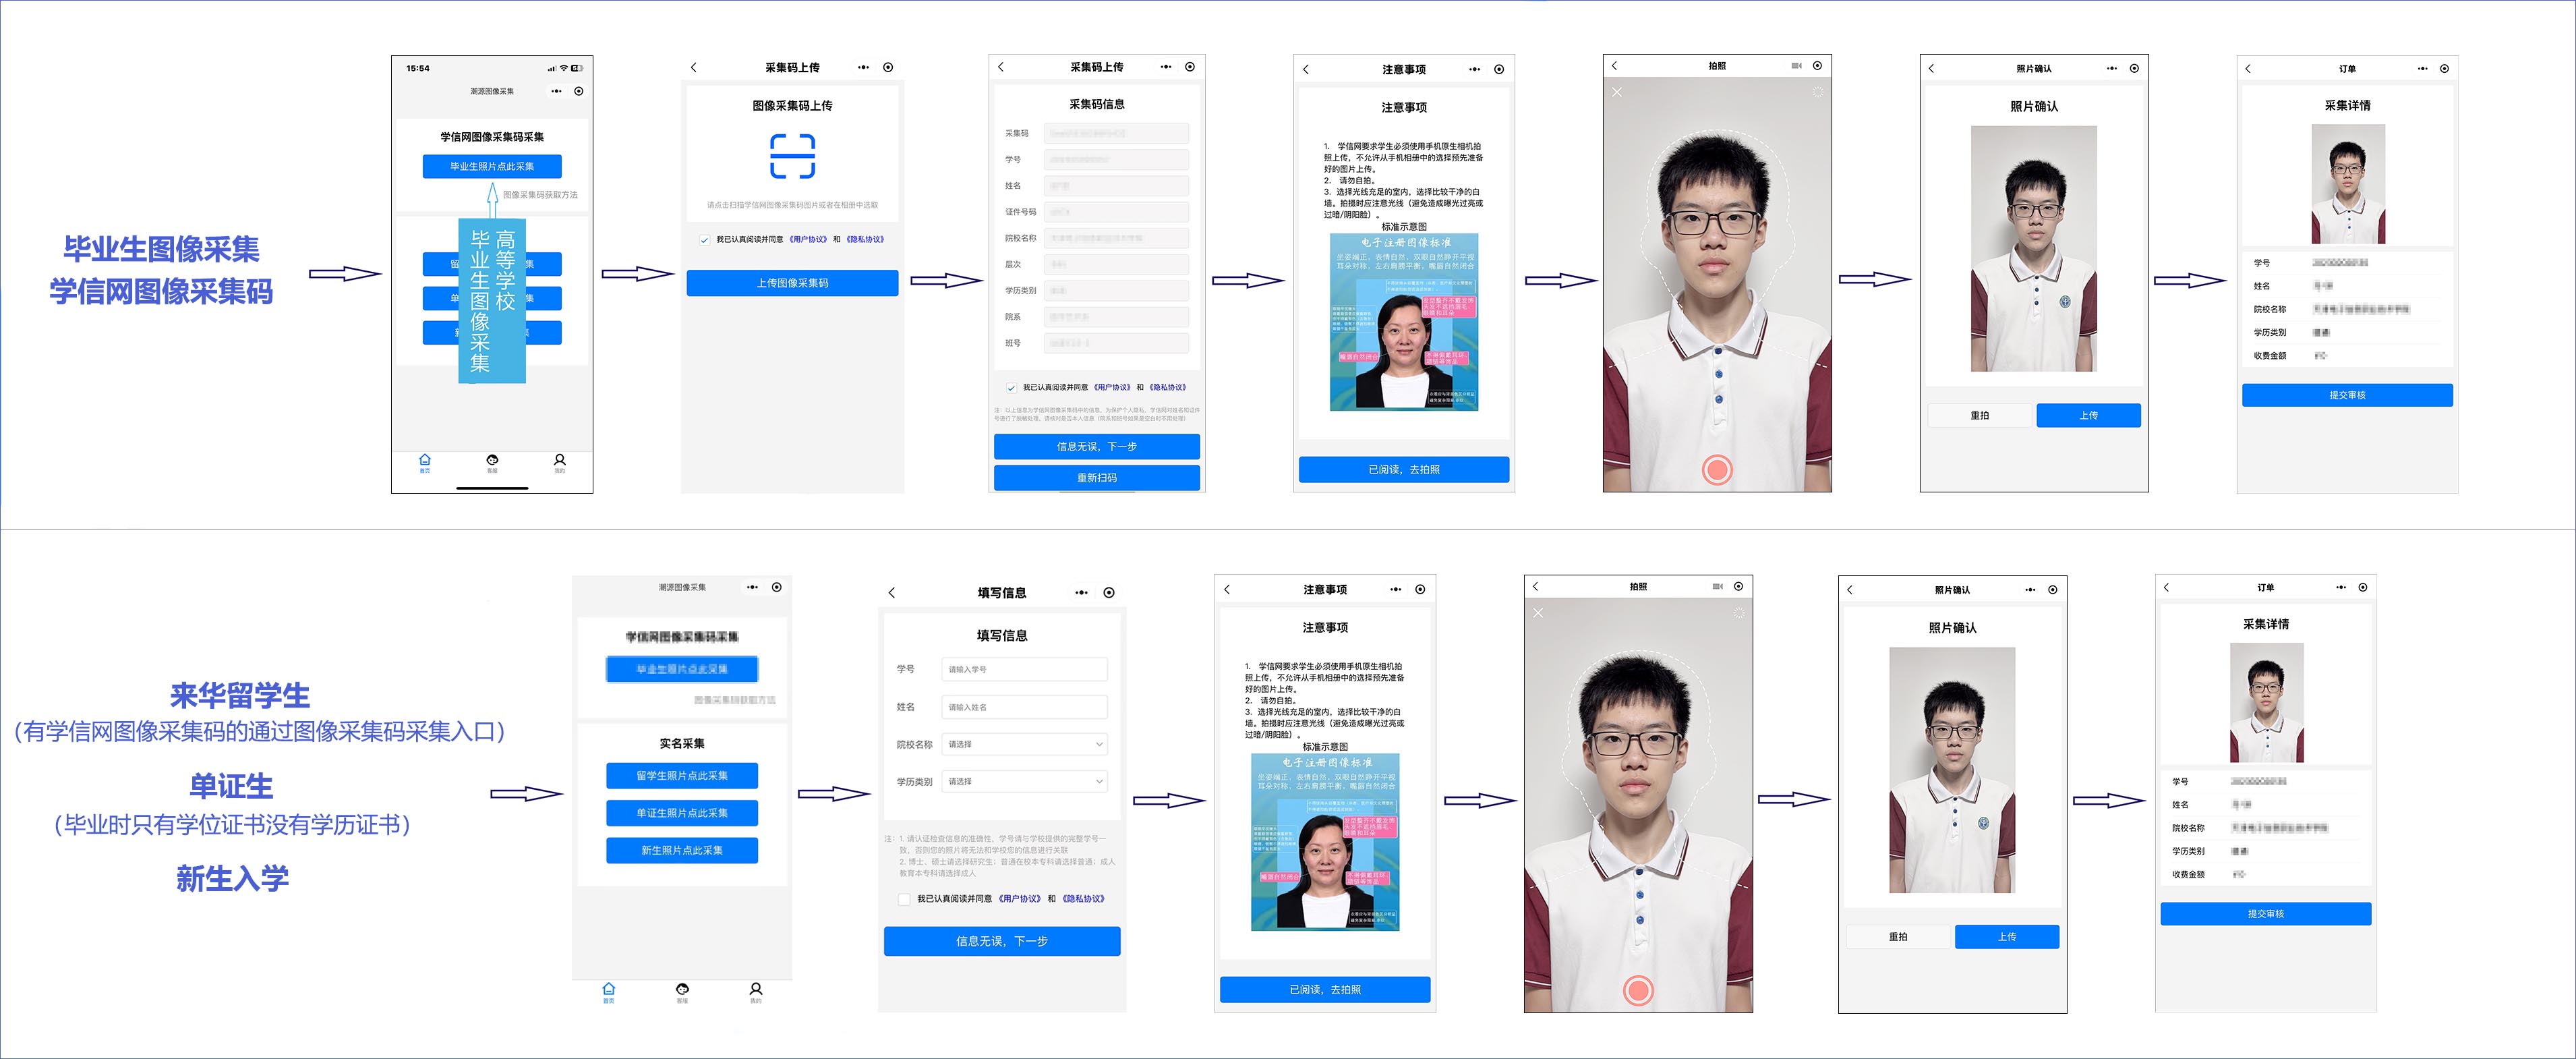The image size is (2576, 1059).
Task: Open 《隐私协议》 link on 填写信息 screen
Action: 1083,899
